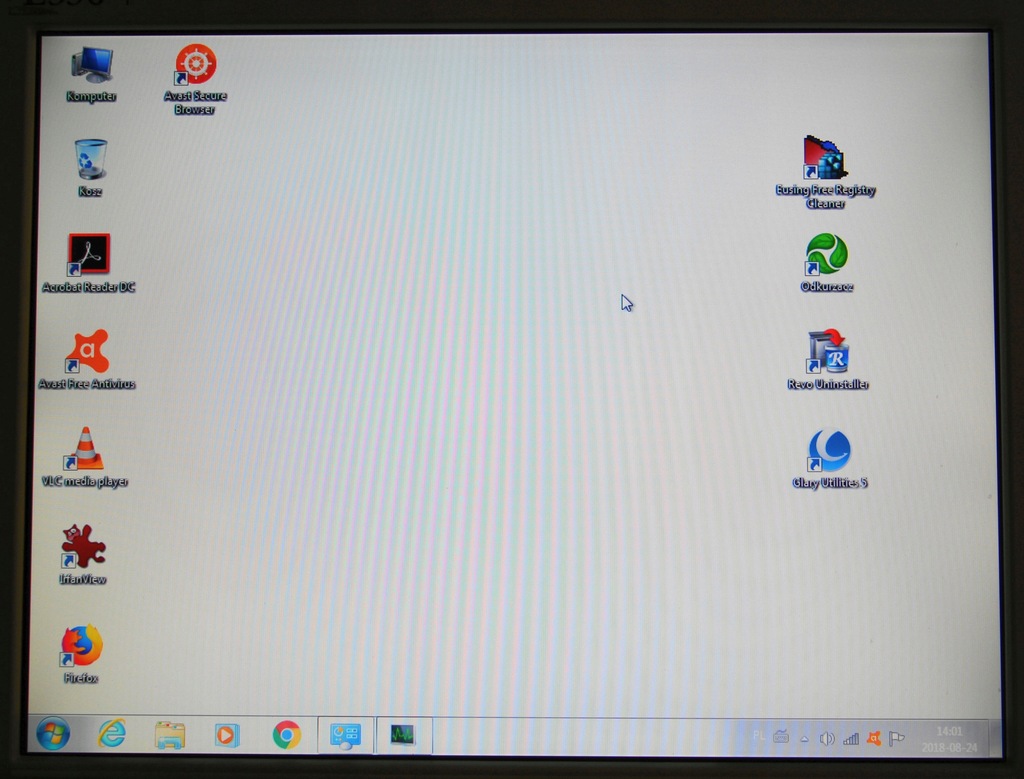Viewport: 1024px width, 779px height.
Task: Click the Avast tray icon
Action: (874, 739)
